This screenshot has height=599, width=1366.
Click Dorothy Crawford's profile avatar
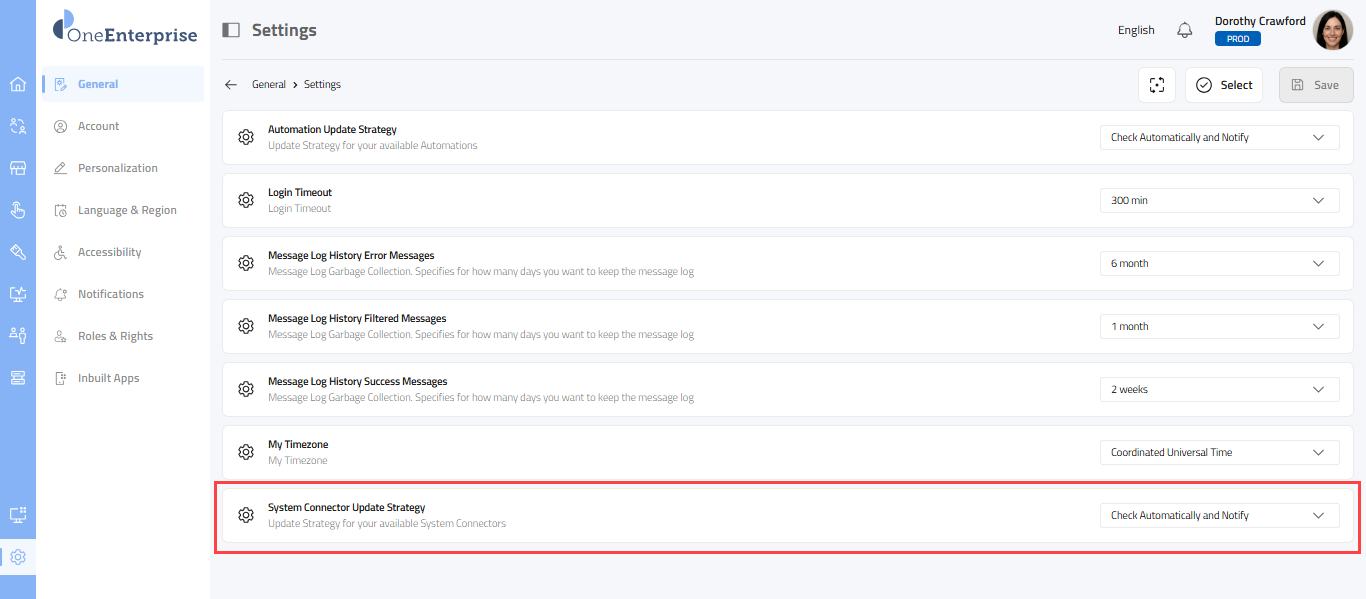pos(1332,30)
